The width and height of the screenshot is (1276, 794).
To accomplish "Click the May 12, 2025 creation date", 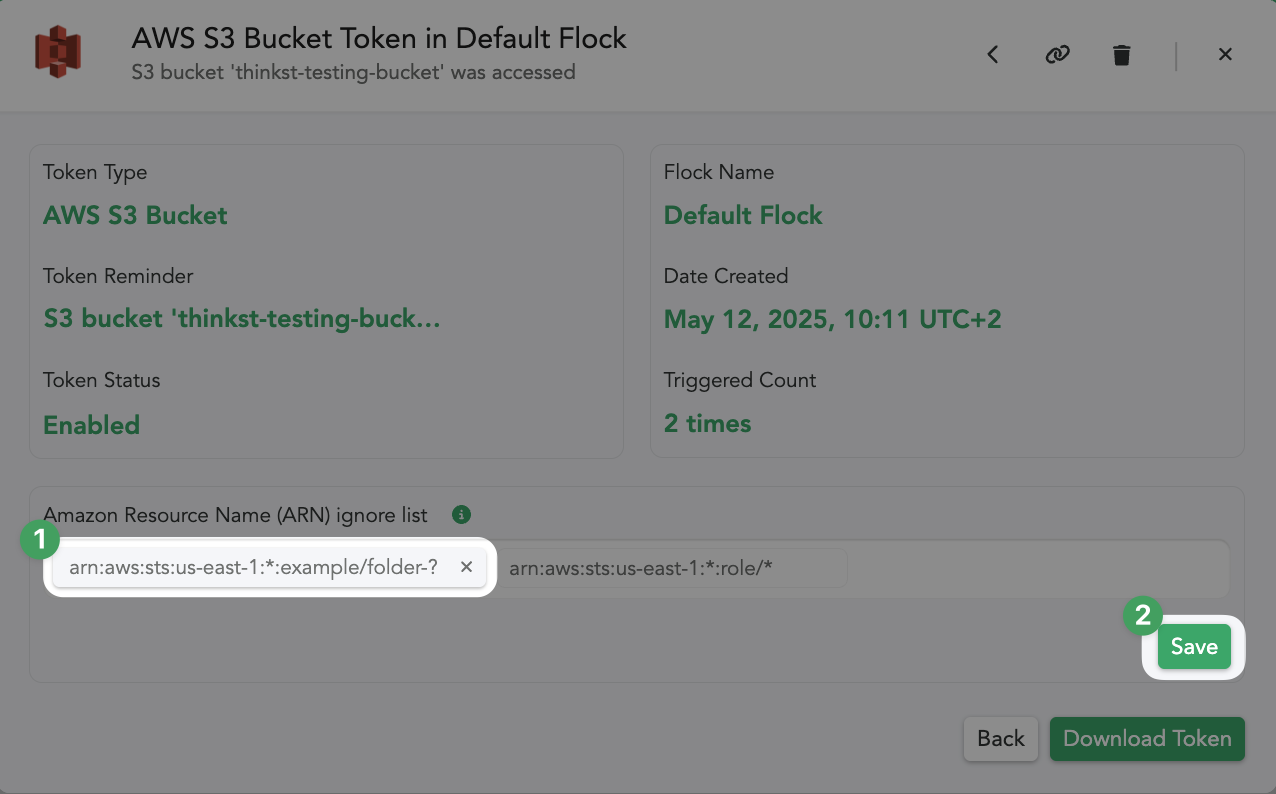I will click(833, 319).
